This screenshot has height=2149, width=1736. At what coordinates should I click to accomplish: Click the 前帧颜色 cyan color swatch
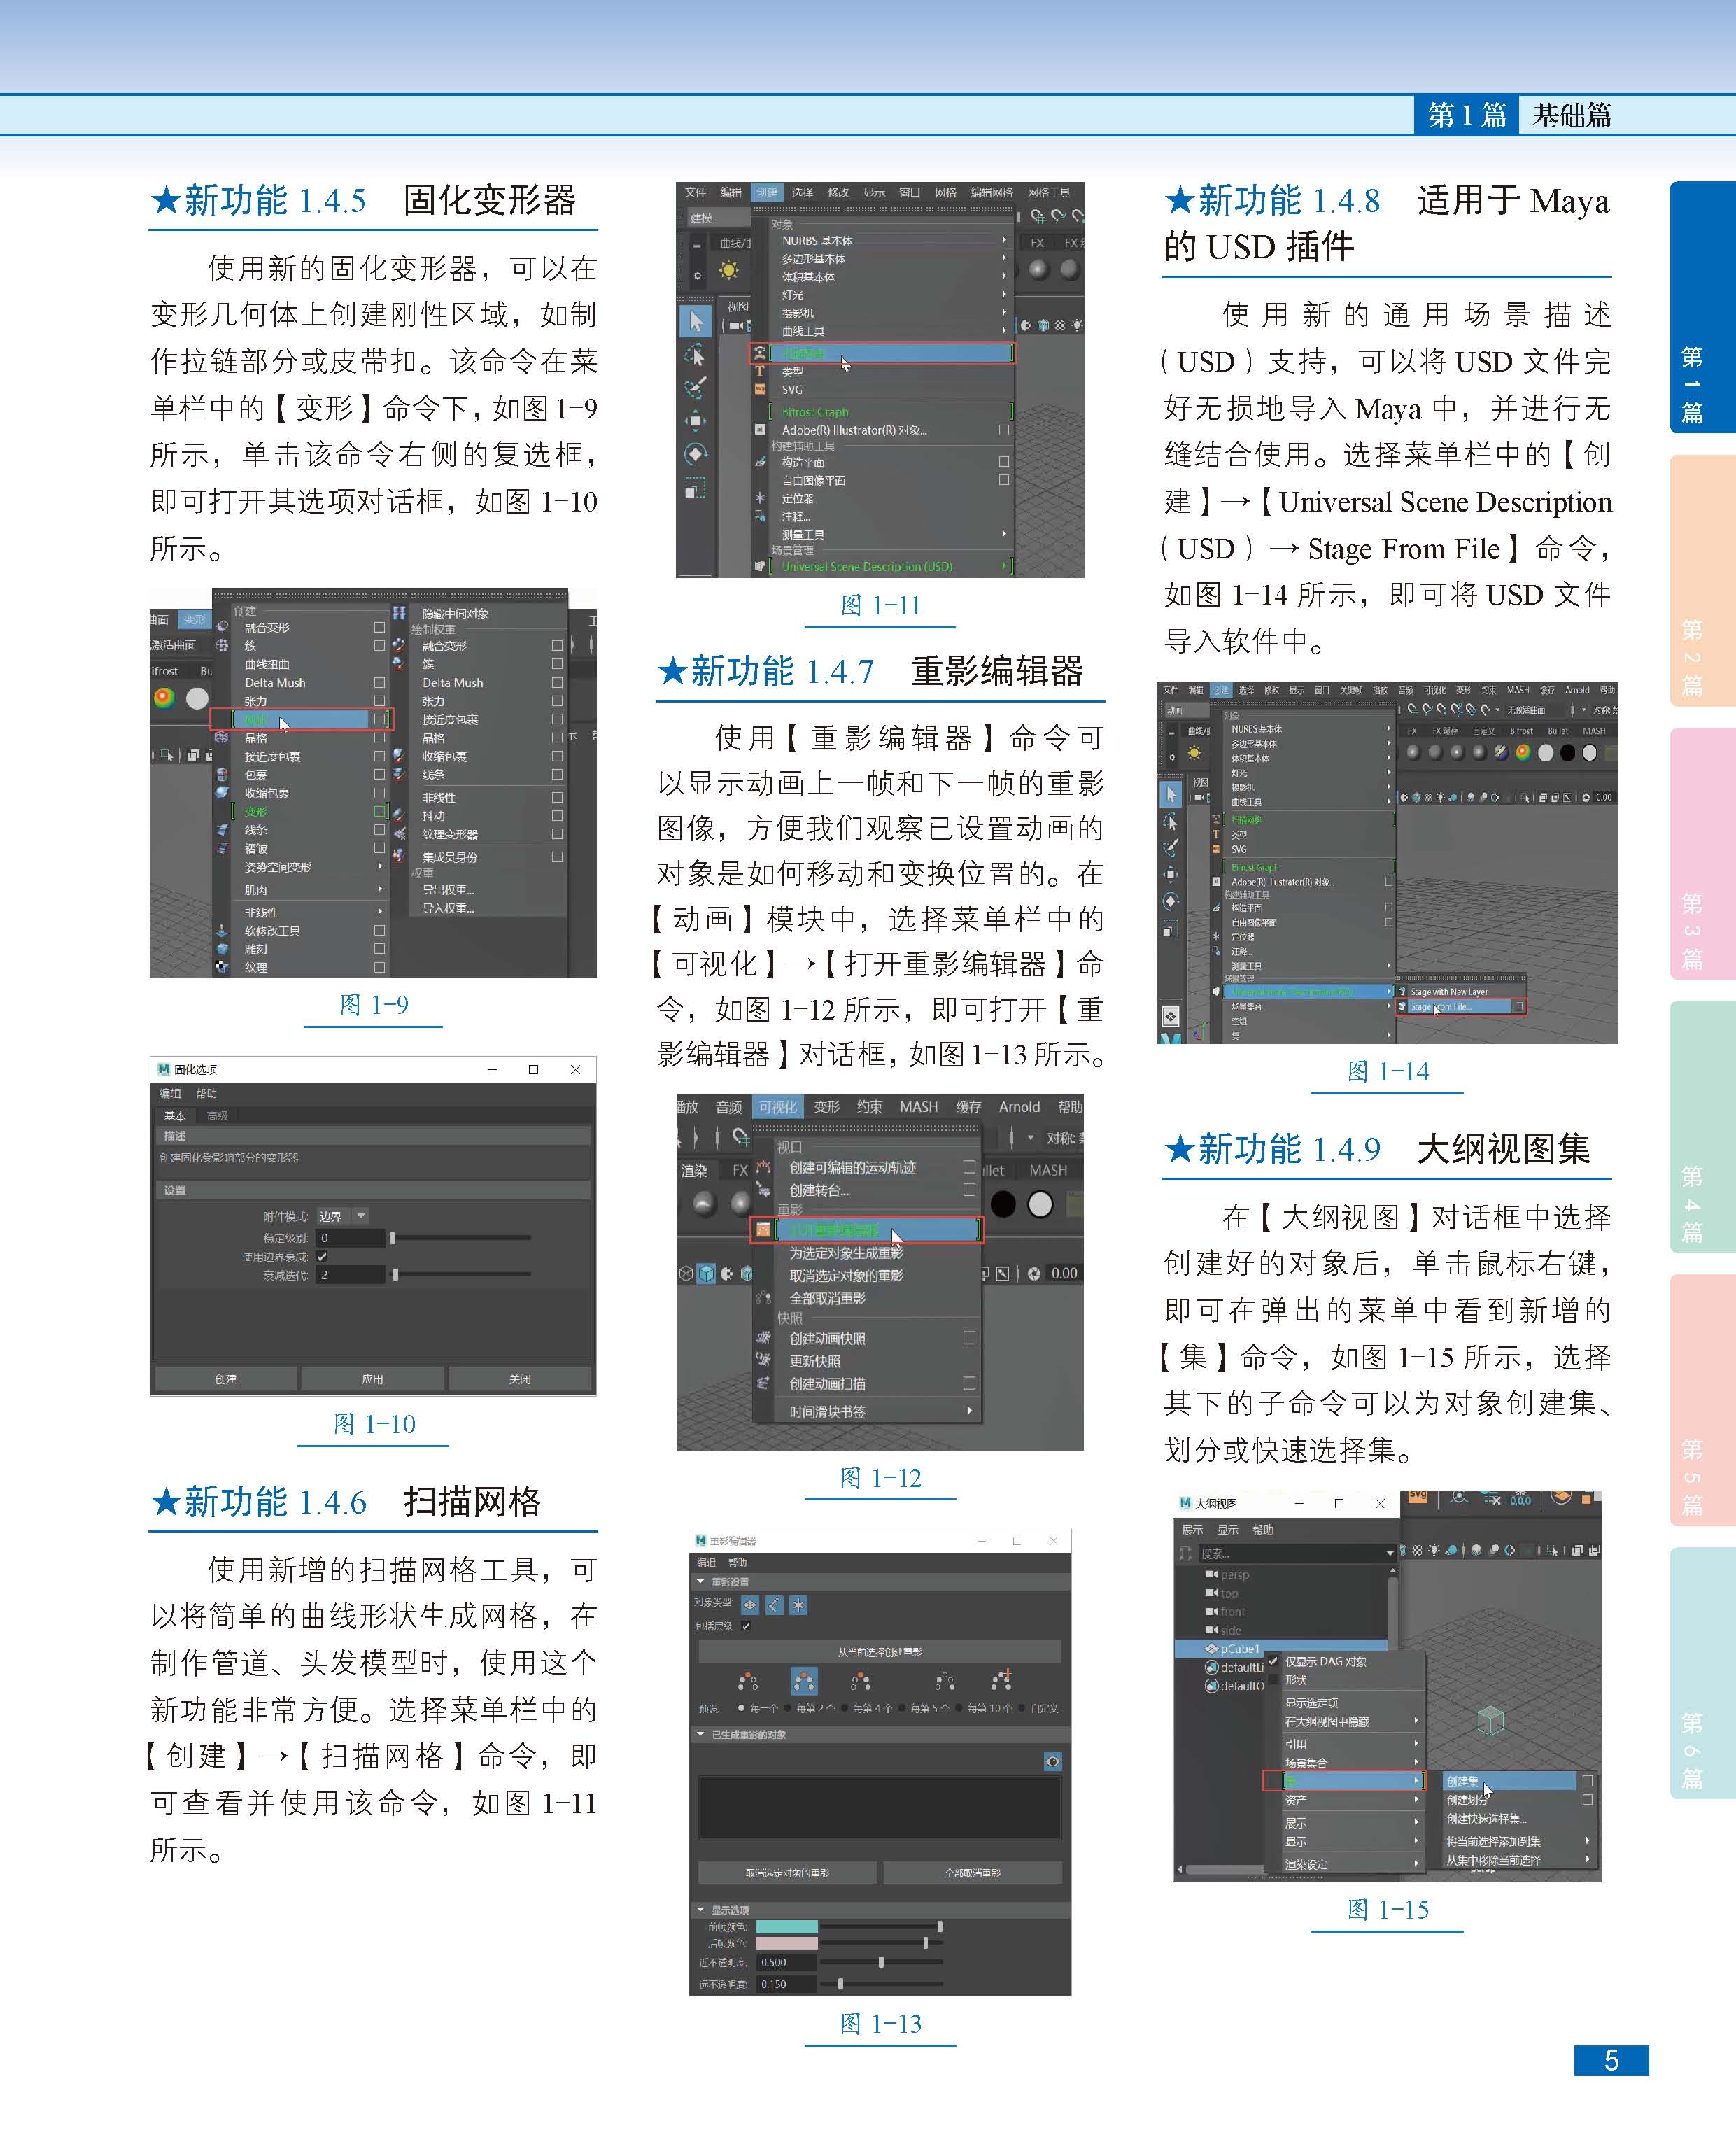787,1927
